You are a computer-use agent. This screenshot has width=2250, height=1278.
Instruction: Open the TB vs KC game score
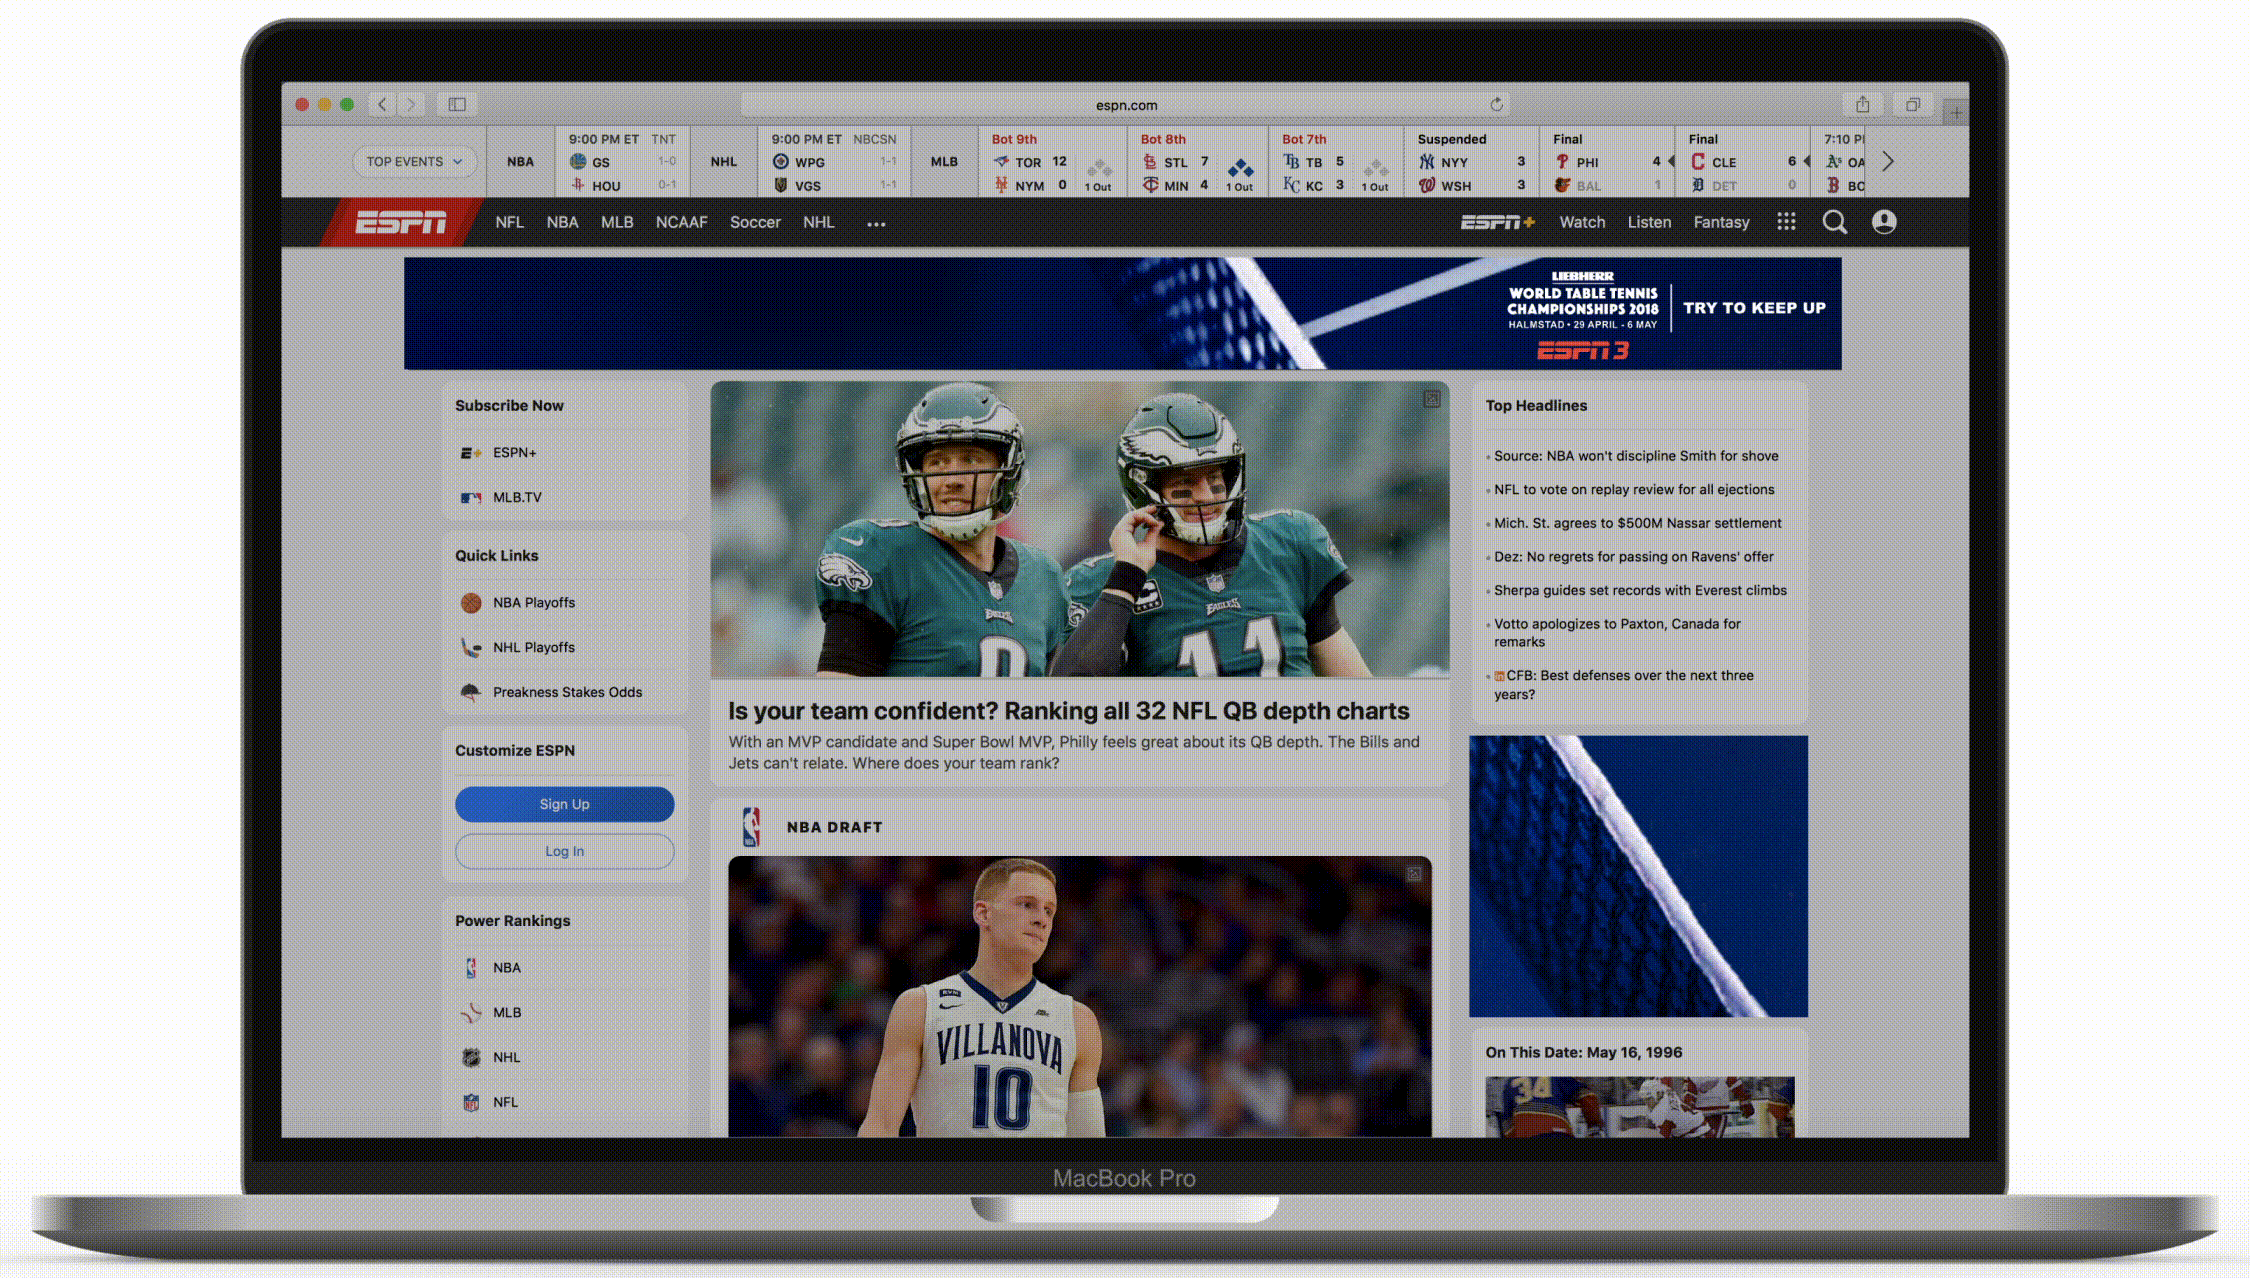coord(1335,162)
